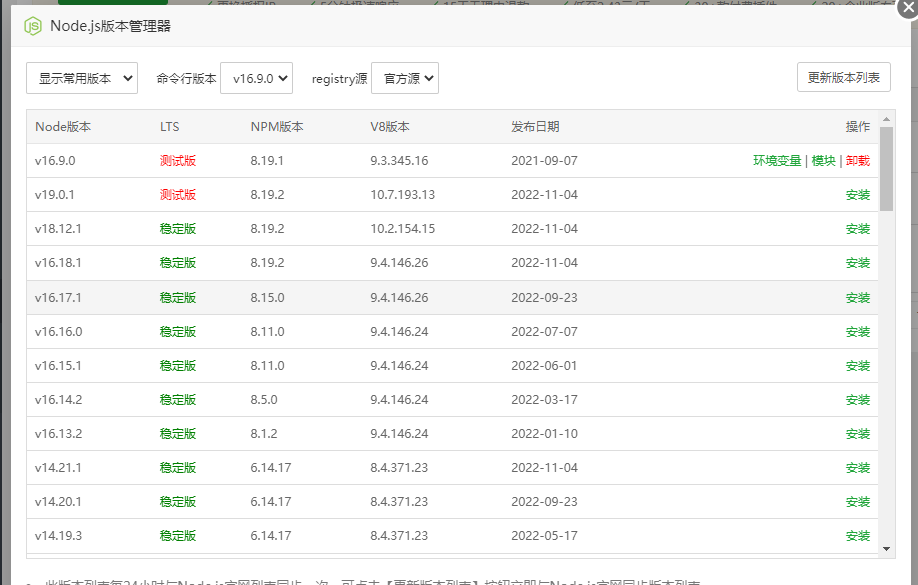This screenshot has width=918, height=585.
Task: Install Node v16.15.1
Action: [858, 365]
